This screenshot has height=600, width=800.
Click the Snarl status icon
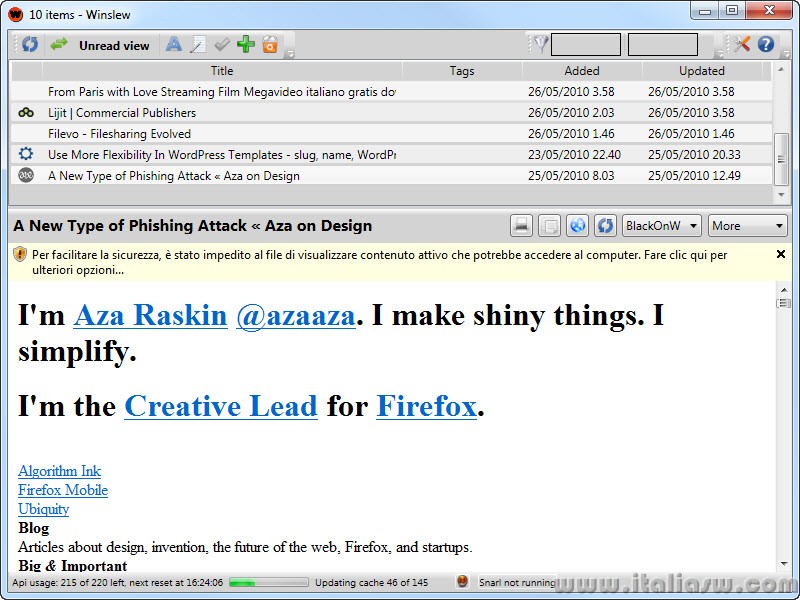point(463,581)
